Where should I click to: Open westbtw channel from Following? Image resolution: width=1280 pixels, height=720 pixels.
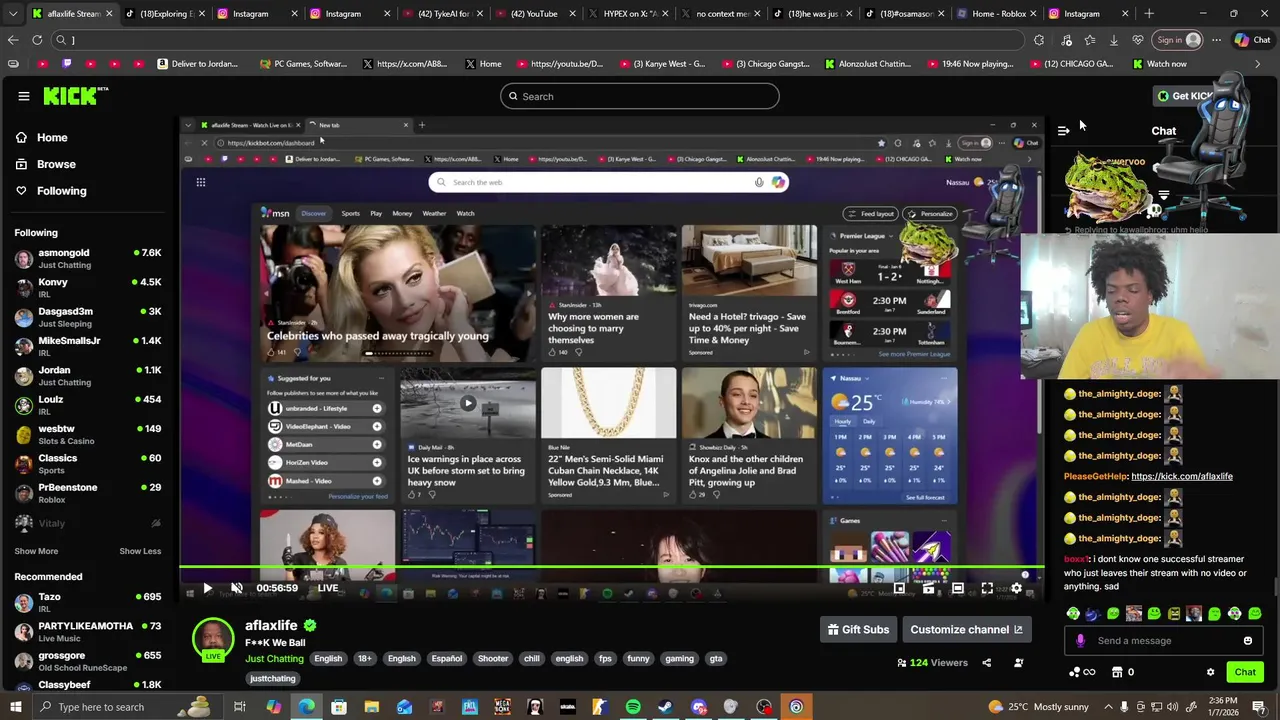[88, 434]
